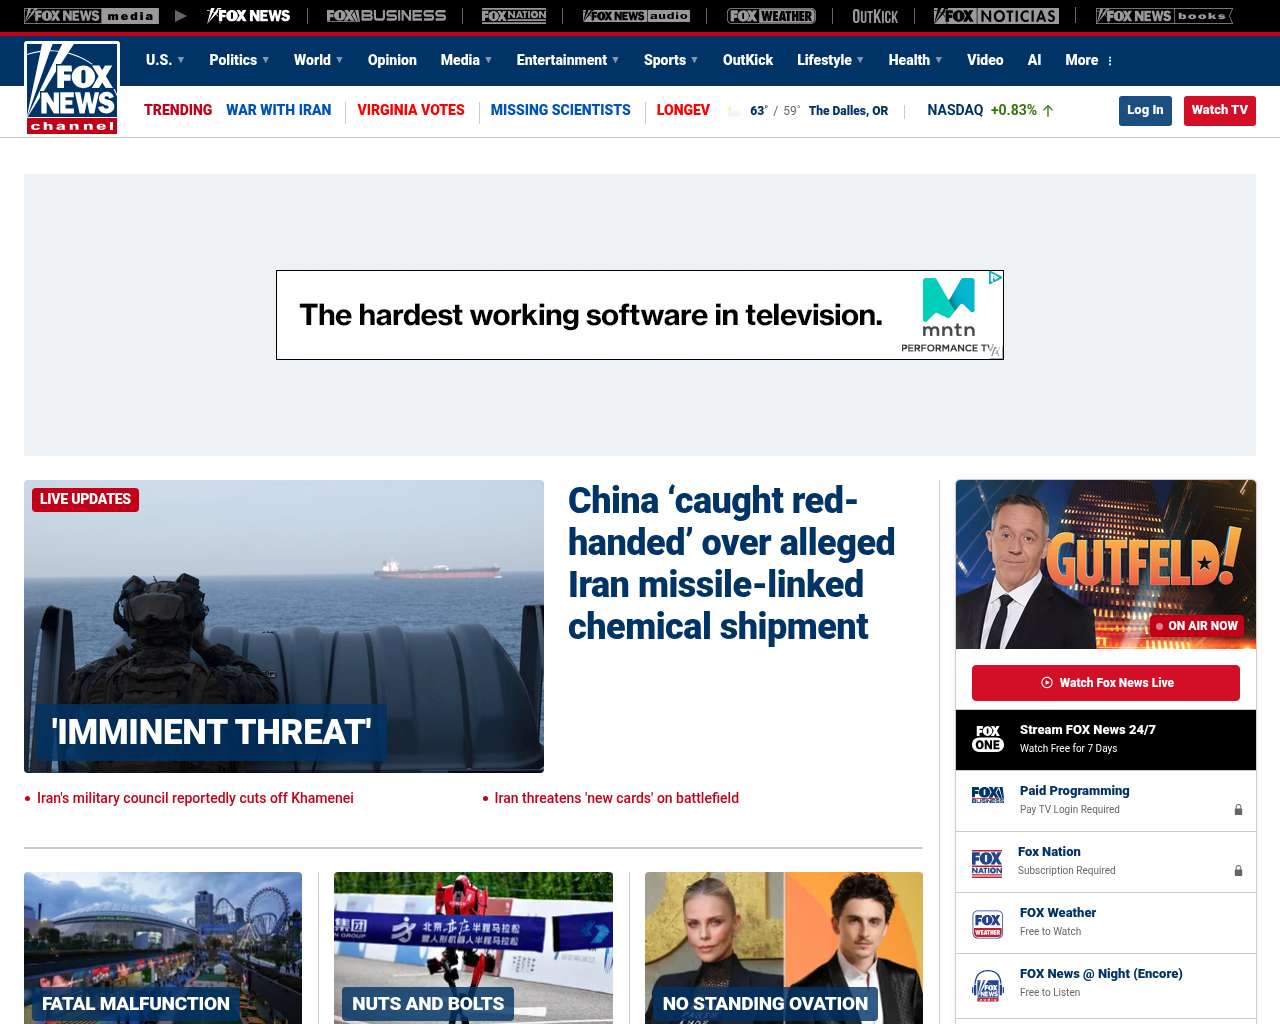Open Fox Weather logo in top bar
The image size is (1280, 1024).
[771, 16]
